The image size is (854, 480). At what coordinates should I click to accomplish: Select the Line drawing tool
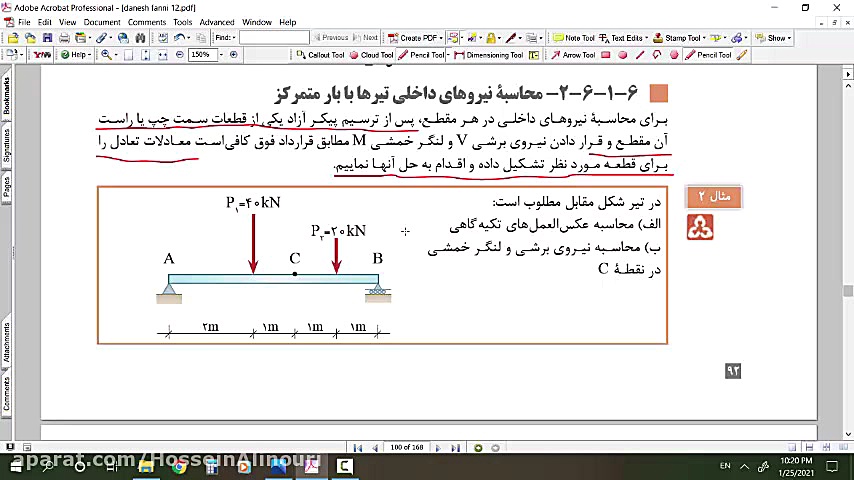[x=640, y=55]
